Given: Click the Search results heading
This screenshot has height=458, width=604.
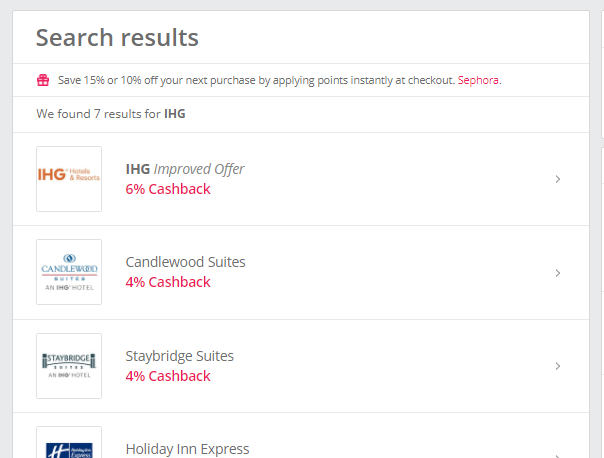Looking at the screenshot, I should 117,38.
